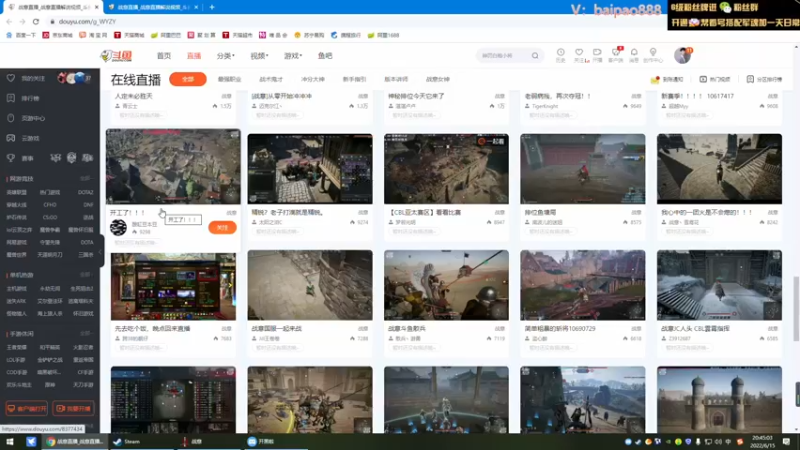Open the client download icon with badge

pyautogui.click(x=616, y=55)
